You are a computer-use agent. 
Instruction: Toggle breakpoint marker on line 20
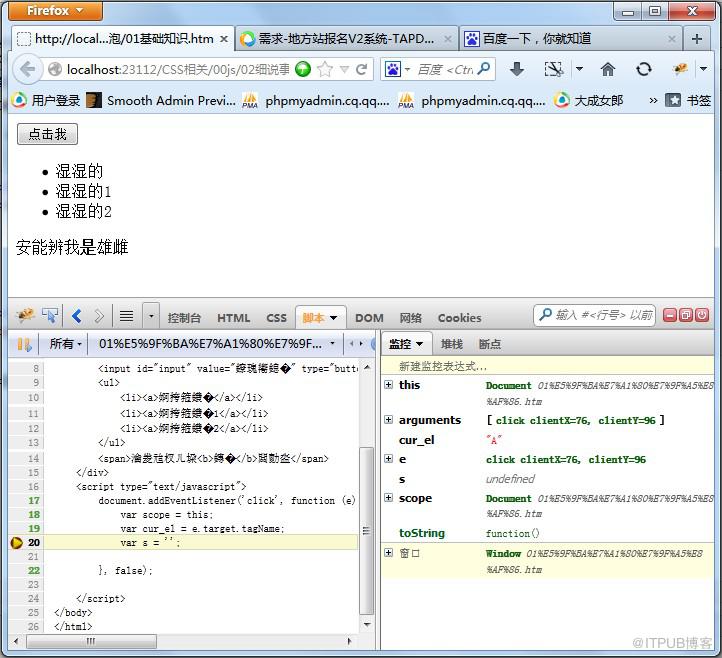coord(17,542)
